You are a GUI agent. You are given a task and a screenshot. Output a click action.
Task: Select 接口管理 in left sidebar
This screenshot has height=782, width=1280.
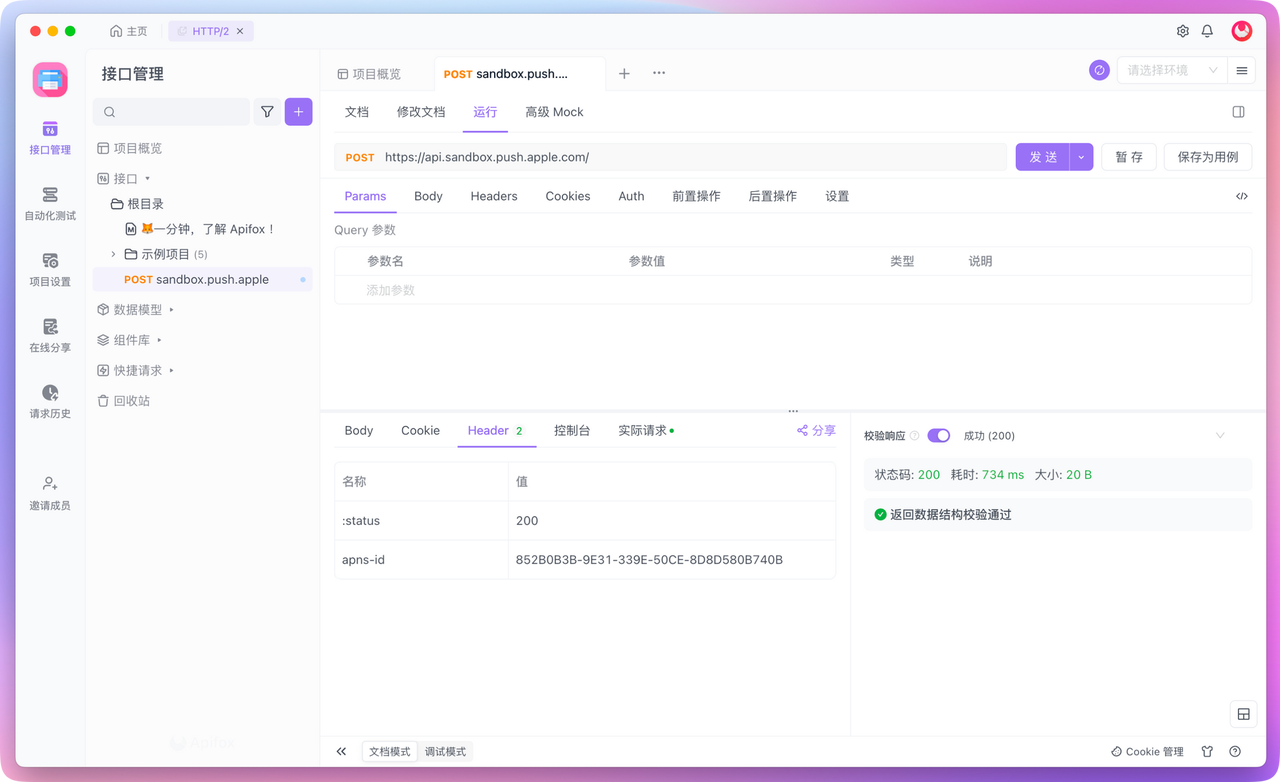pyautogui.click(x=50, y=138)
